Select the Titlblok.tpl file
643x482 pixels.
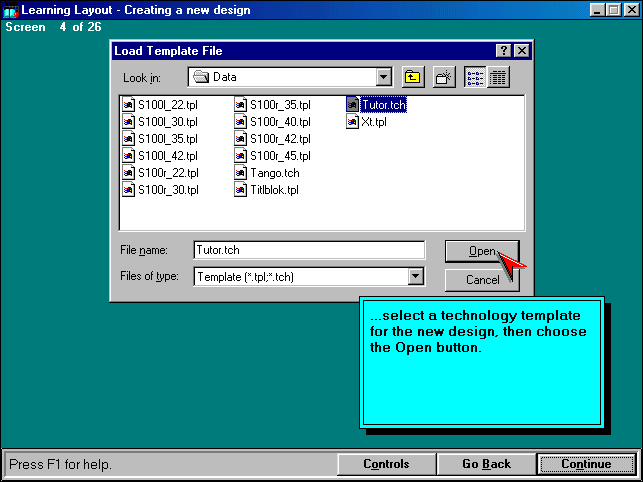(273, 190)
